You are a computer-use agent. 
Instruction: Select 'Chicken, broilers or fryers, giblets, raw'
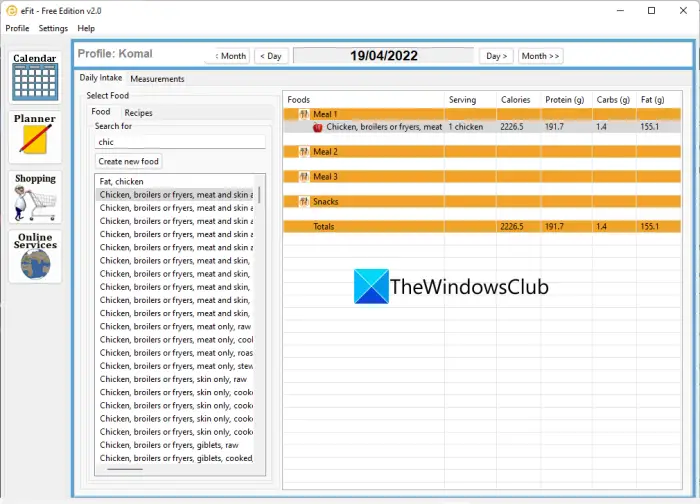(x=175, y=445)
